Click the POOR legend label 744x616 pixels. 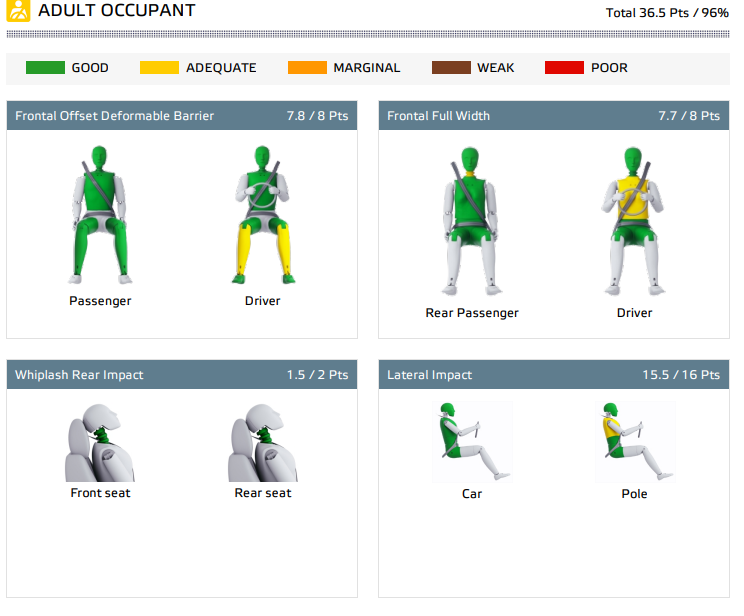(x=609, y=68)
